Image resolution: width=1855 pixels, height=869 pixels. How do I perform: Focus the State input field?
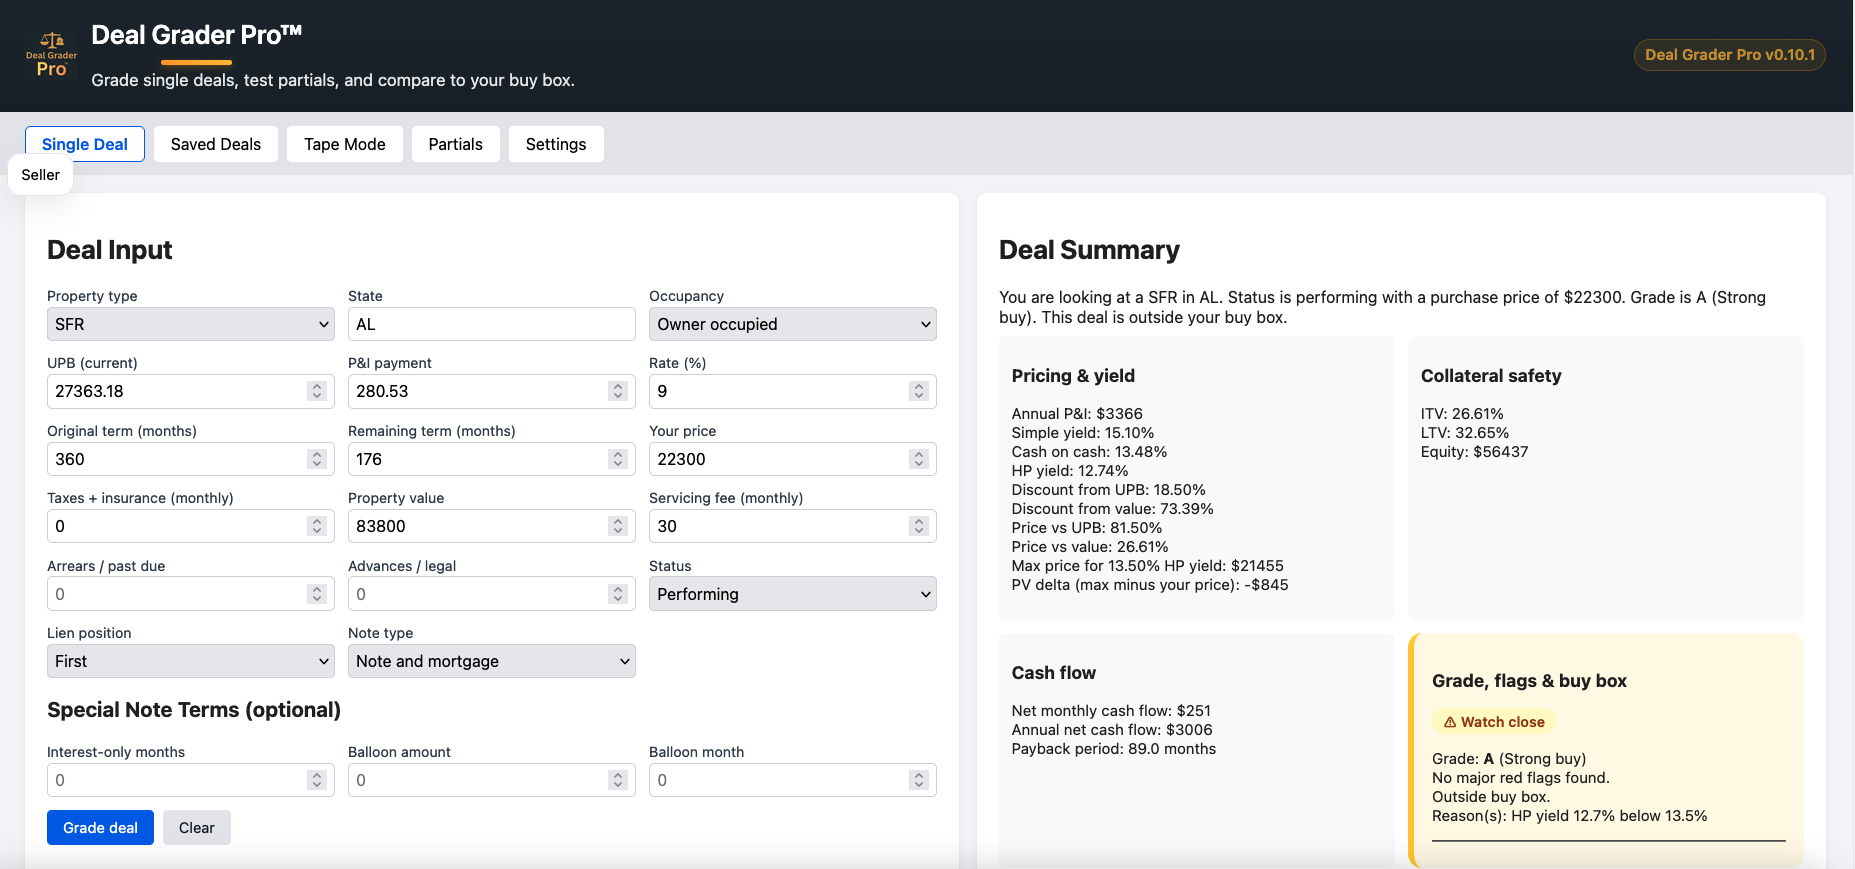[492, 324]
